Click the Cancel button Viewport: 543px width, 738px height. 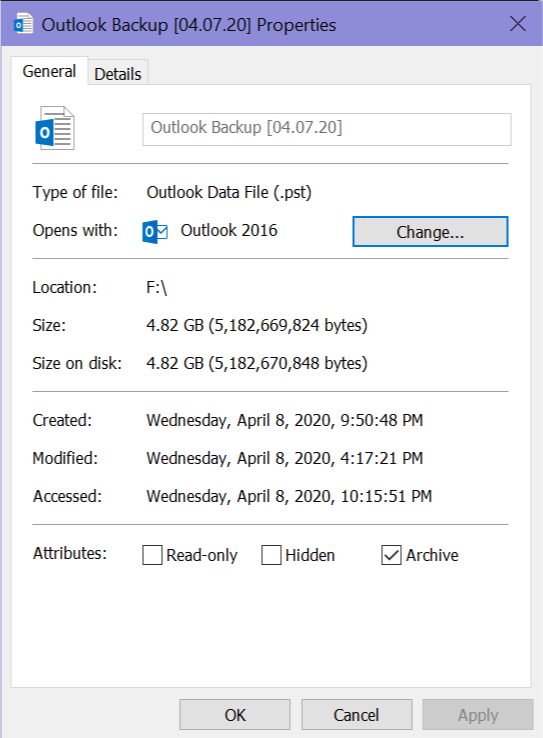356,714
